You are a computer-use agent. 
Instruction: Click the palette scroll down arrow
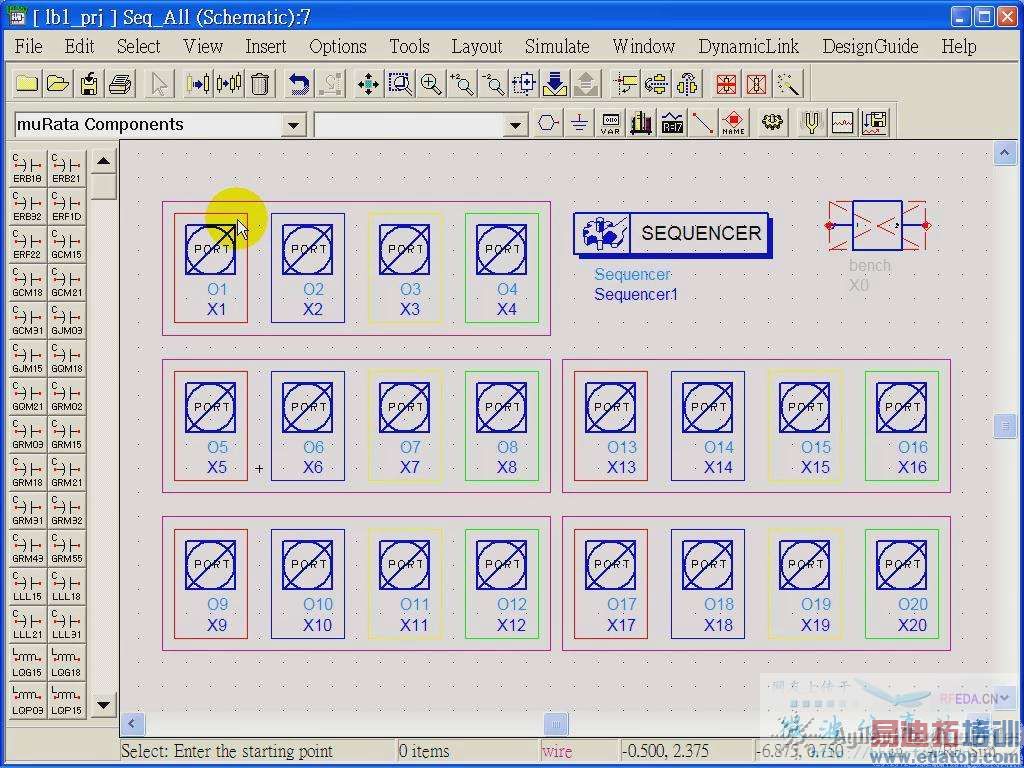tap(104, 705)
